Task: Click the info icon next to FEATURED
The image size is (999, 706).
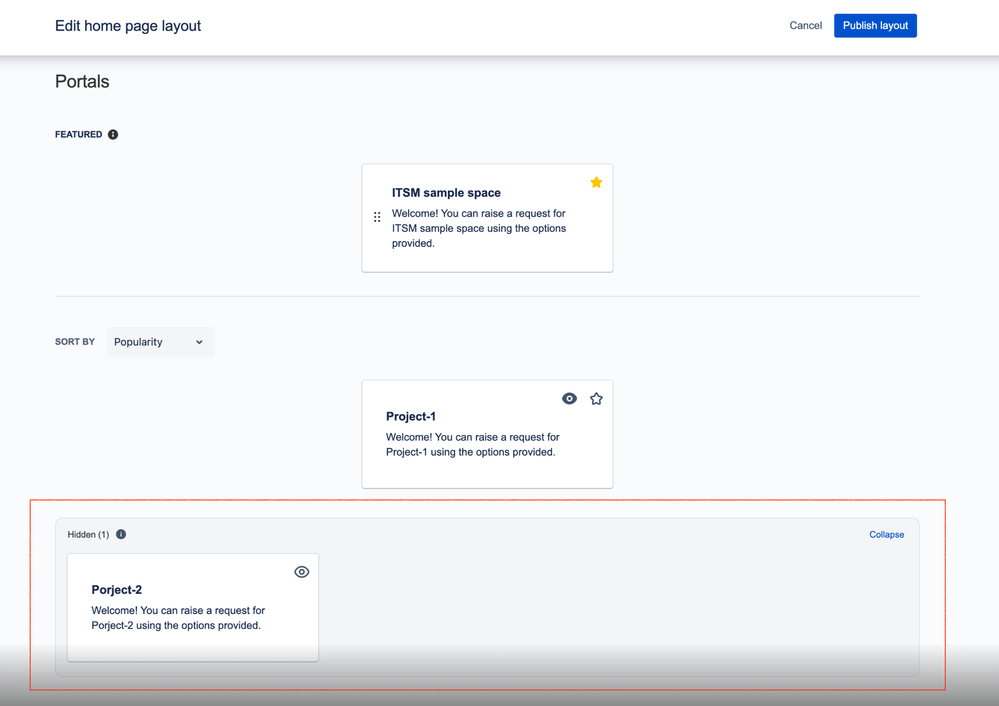Action: [x=113, y=134]
